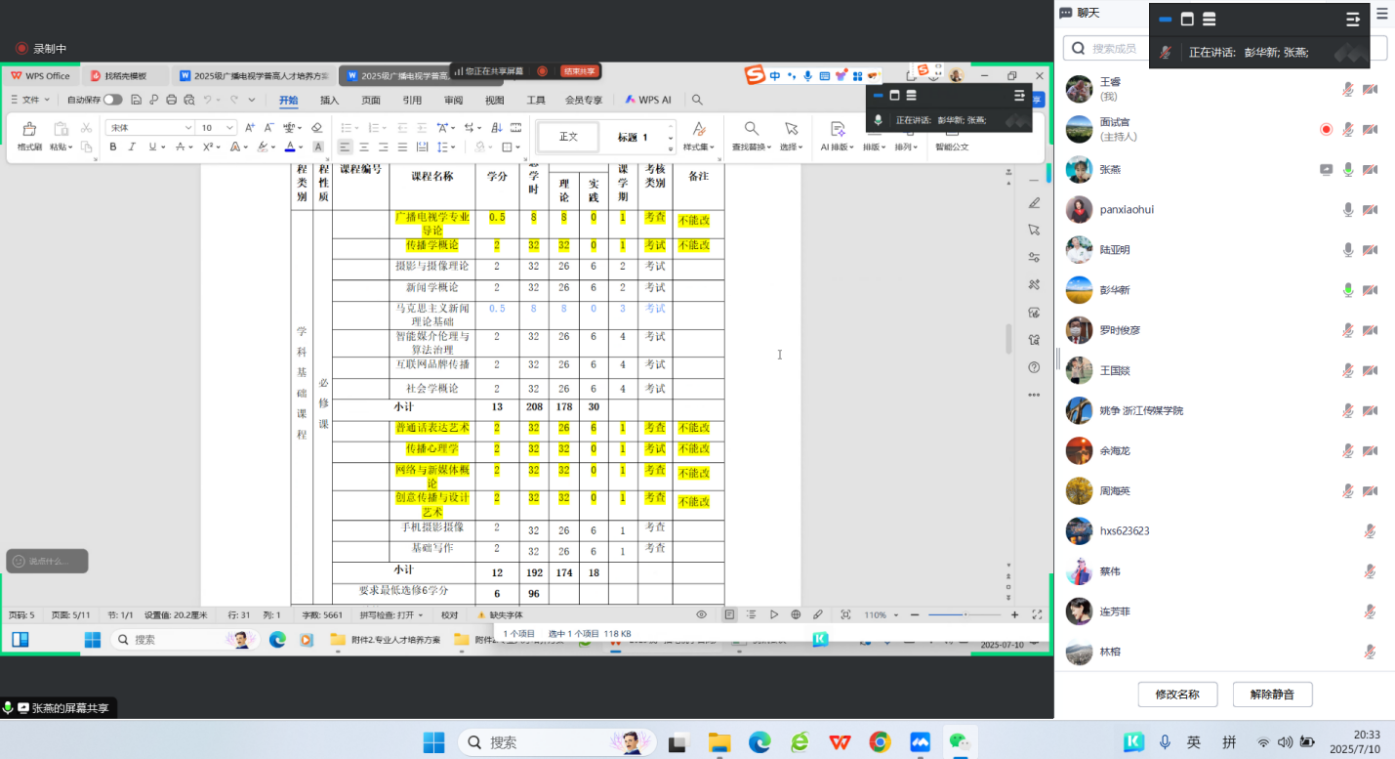Open the font size dropdown showing 10
The width and height of the screenshot is (1395, 759).
[217, 128]
